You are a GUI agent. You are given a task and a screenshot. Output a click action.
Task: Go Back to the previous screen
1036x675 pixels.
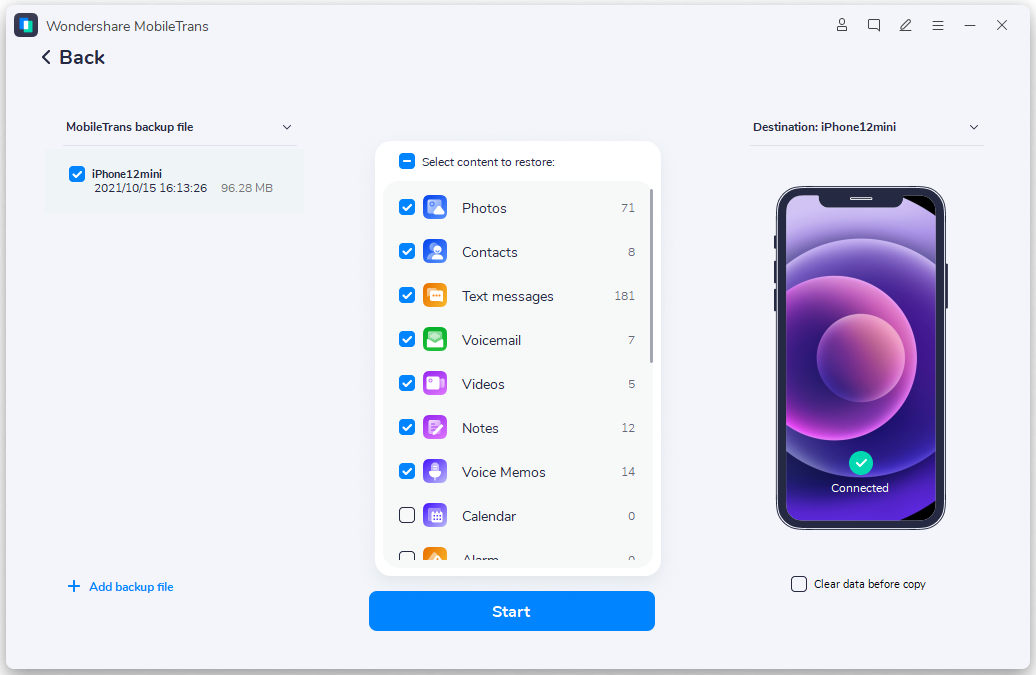pyautogui.click(x=73, y=57)
